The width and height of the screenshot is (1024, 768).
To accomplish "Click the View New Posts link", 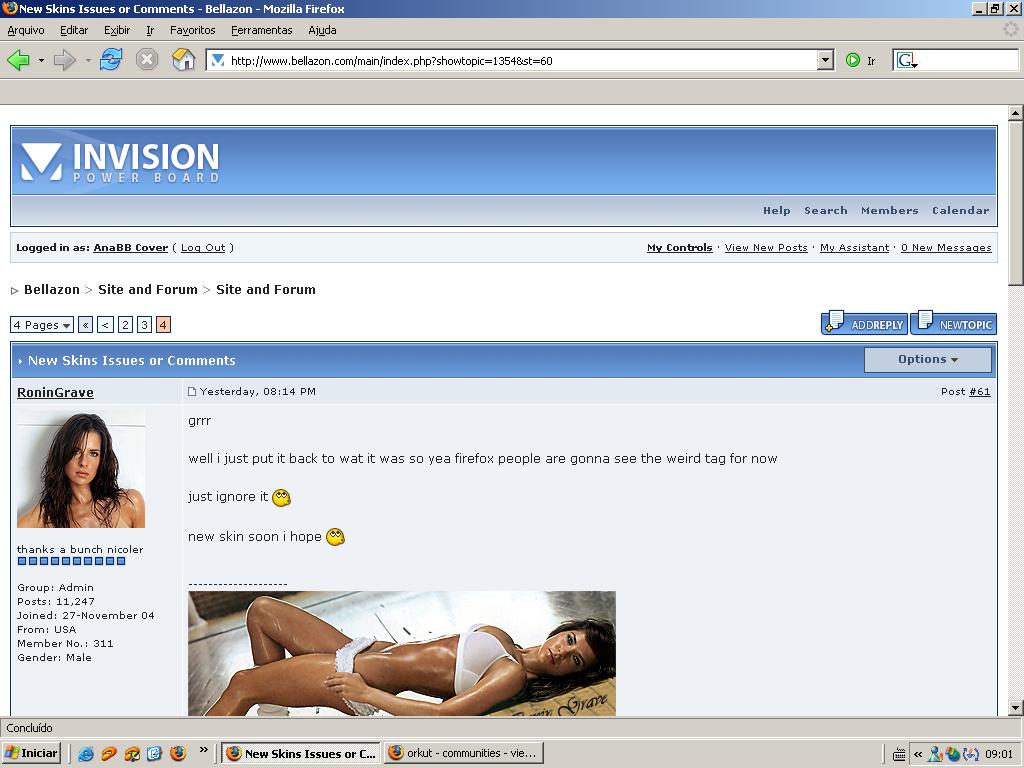I will click(x=765, y=248).
